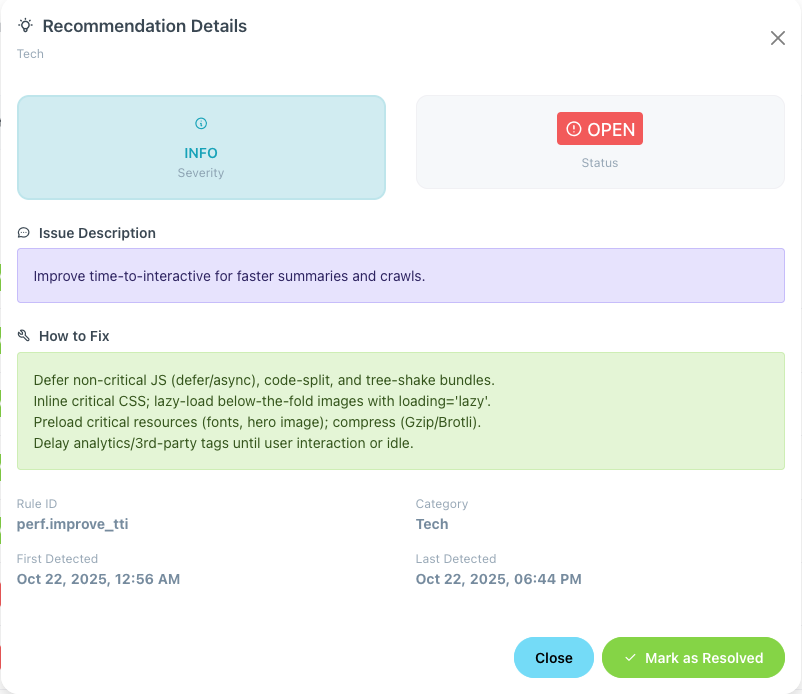Click the Tech subtitle under the heading

[30, 54]
